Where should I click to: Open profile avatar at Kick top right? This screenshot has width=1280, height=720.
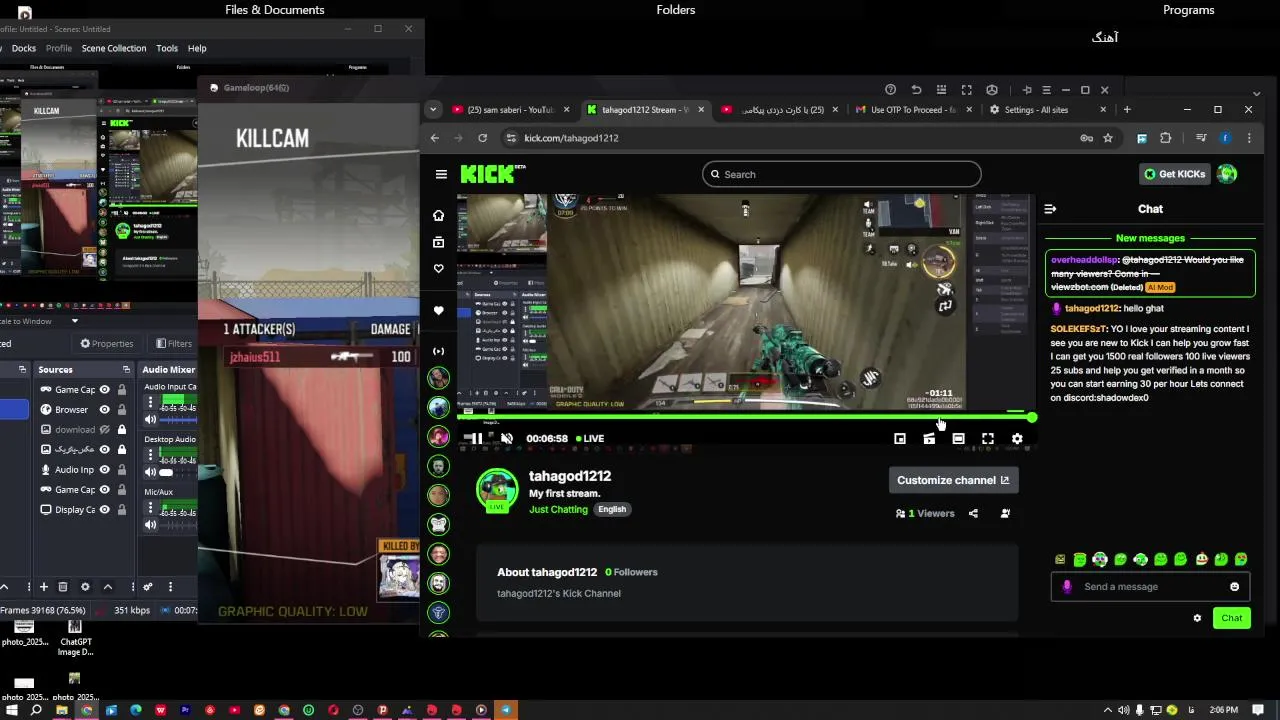[1227, 174]
